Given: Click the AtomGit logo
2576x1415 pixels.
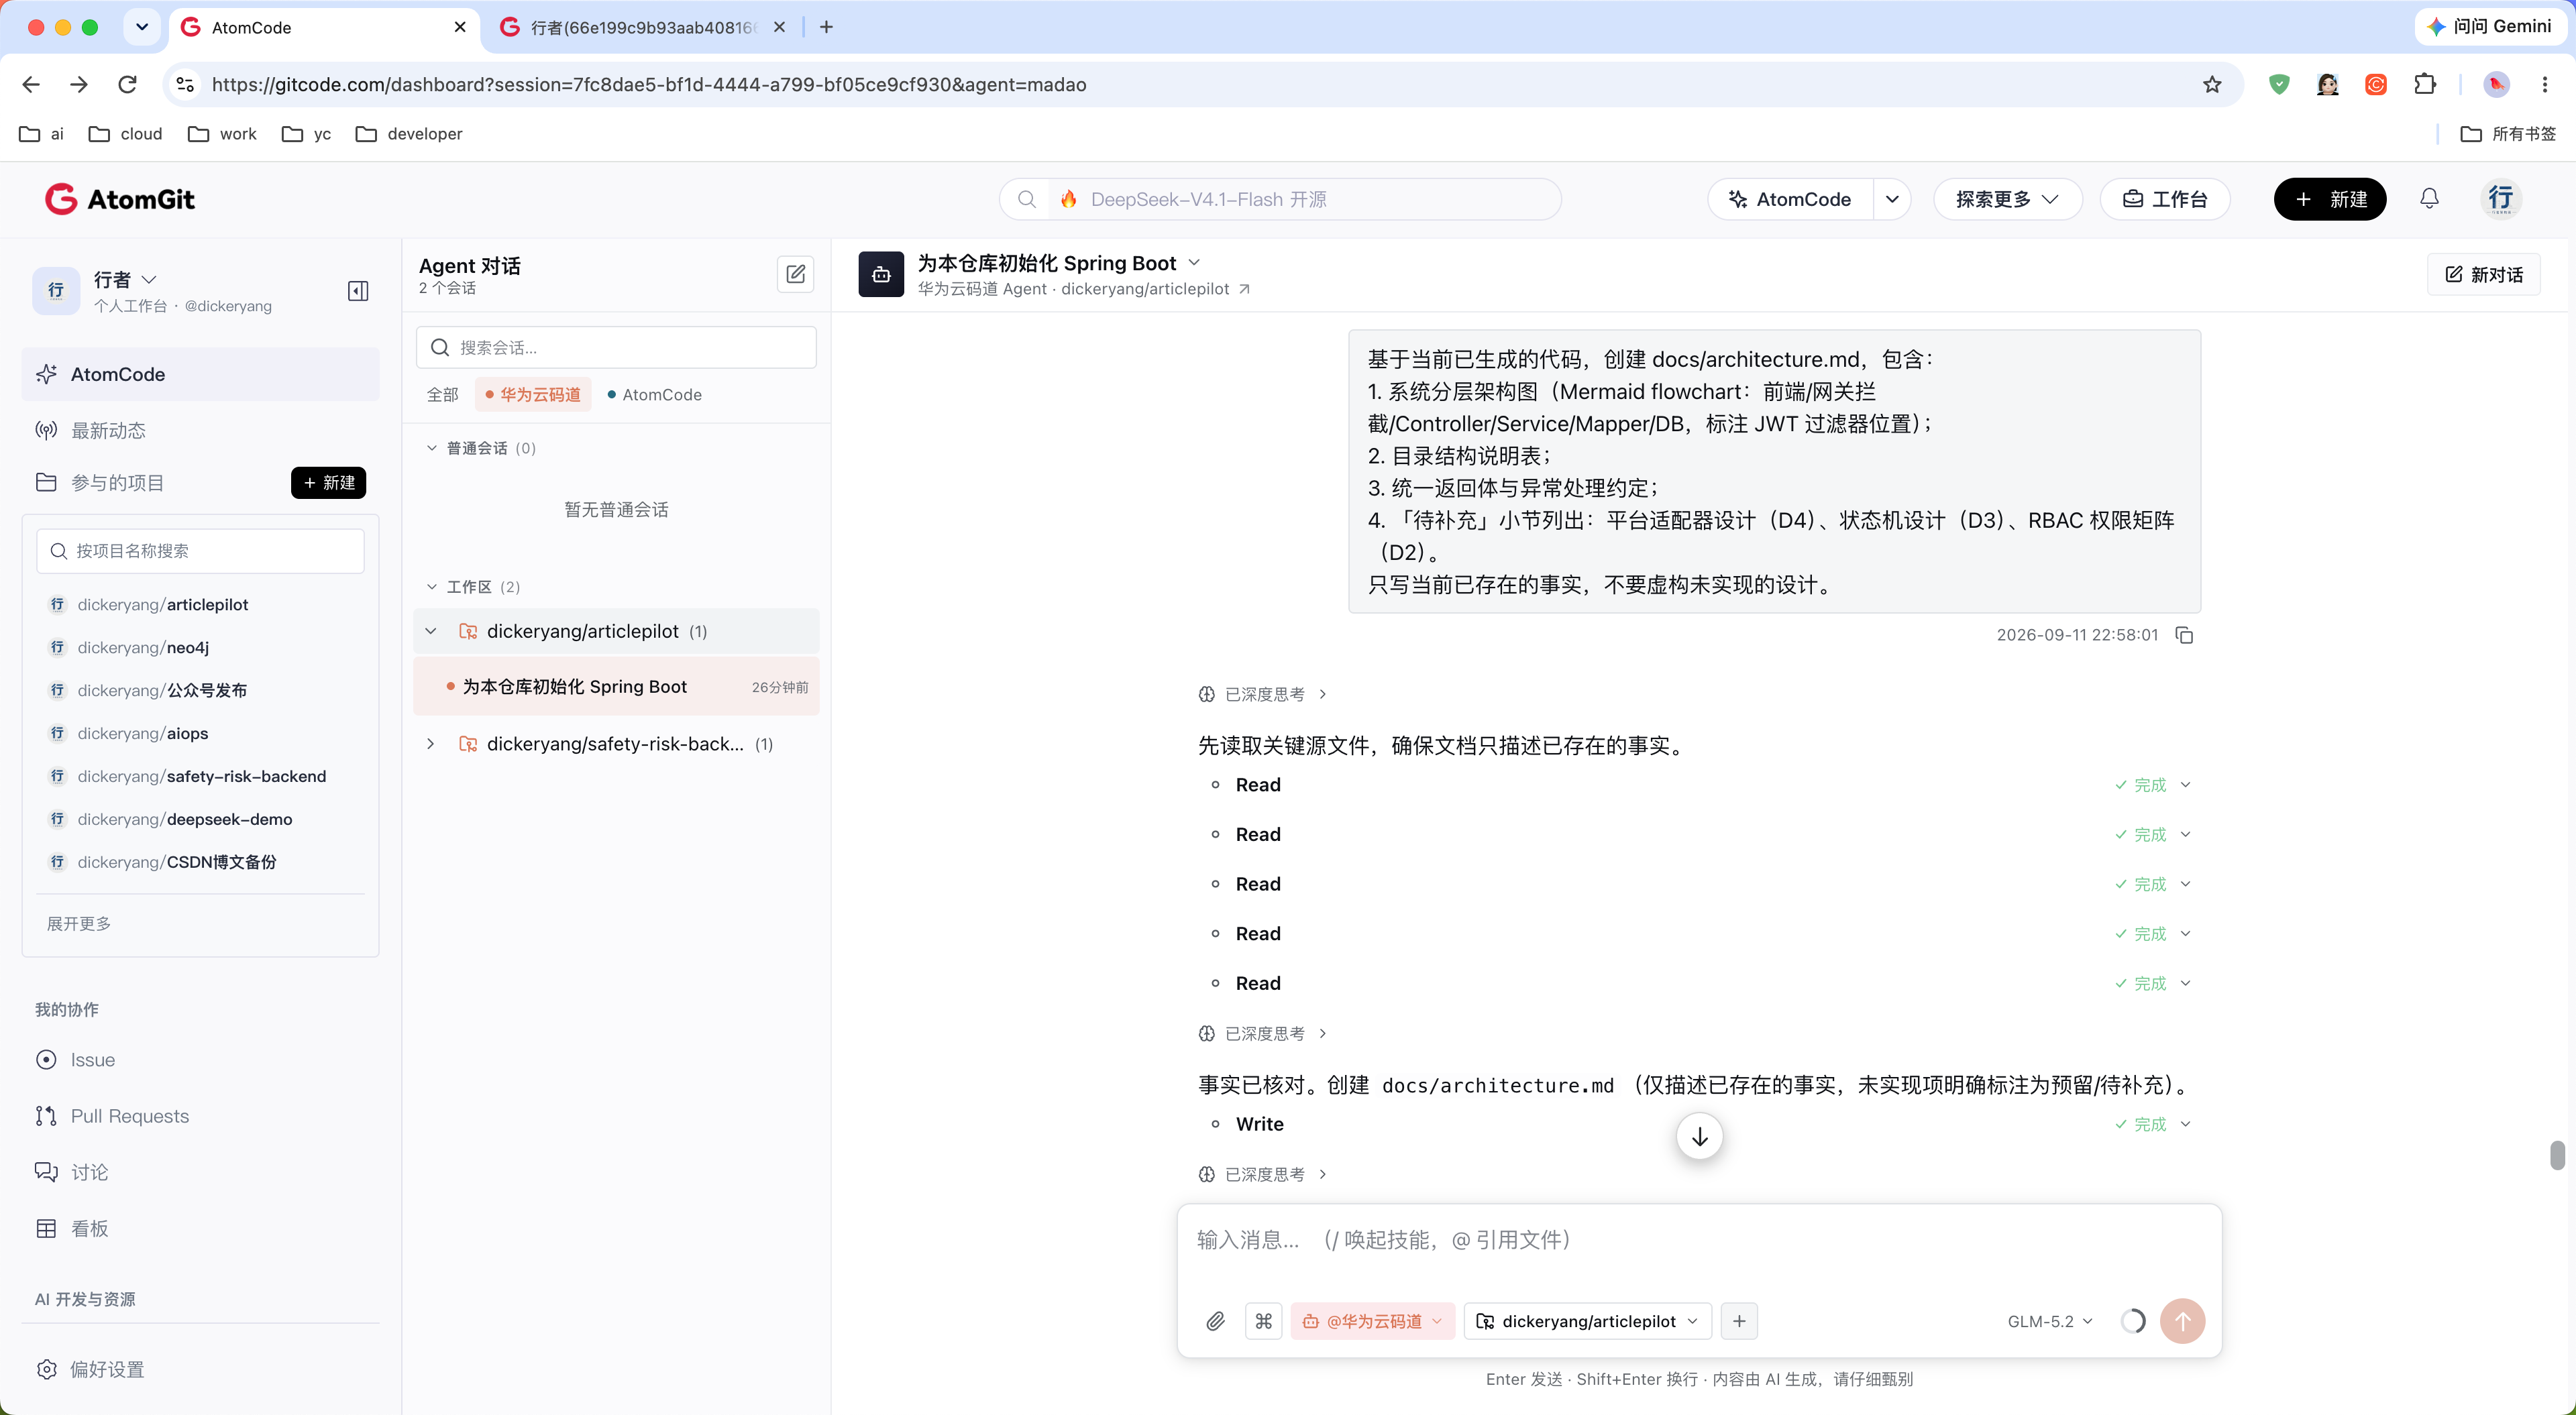Looking at the screenshot, I should pyautogui.click(x=120, y=199).
